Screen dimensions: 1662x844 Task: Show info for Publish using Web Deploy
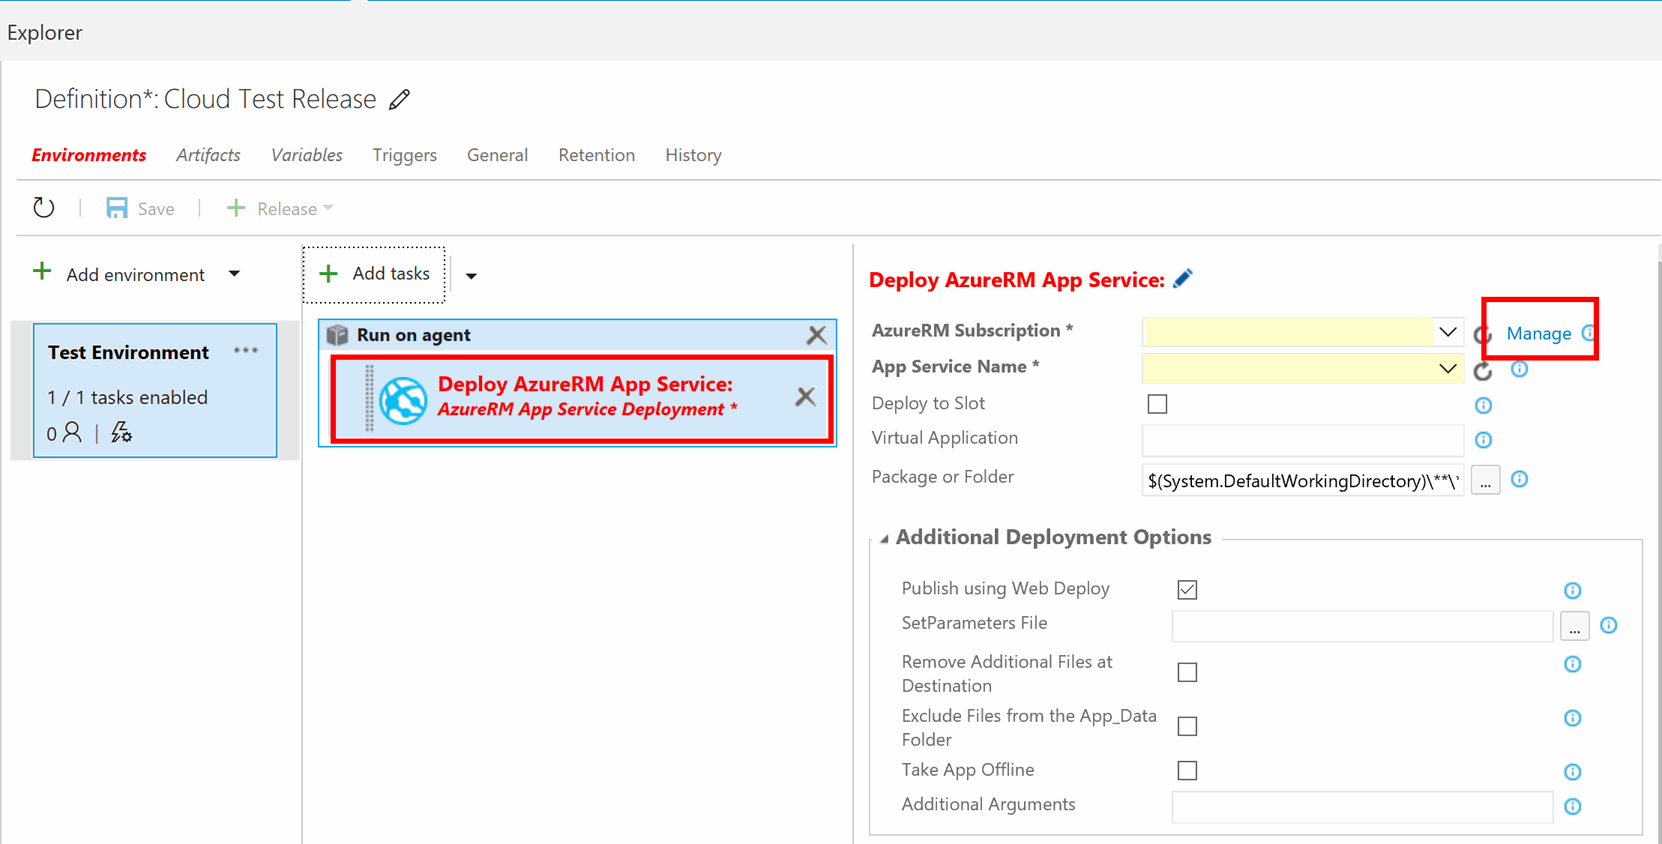(1572, 590)
